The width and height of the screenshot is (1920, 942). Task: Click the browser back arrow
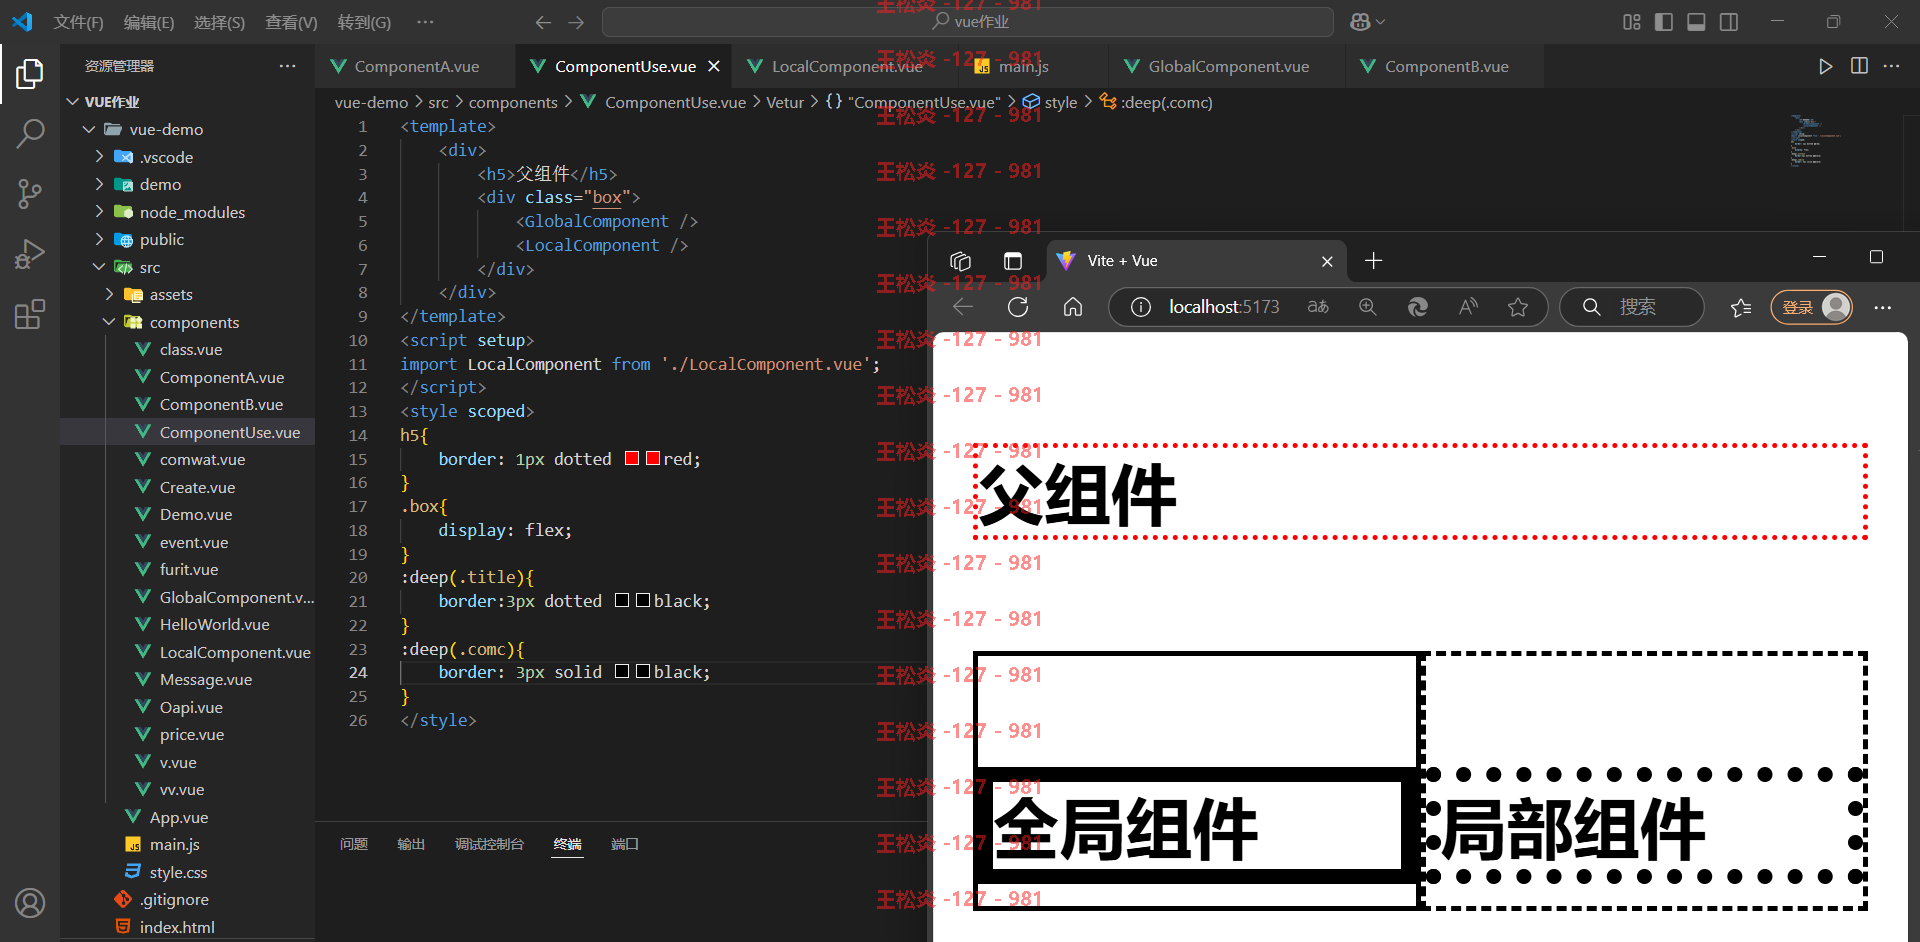(x=963, y=307)
